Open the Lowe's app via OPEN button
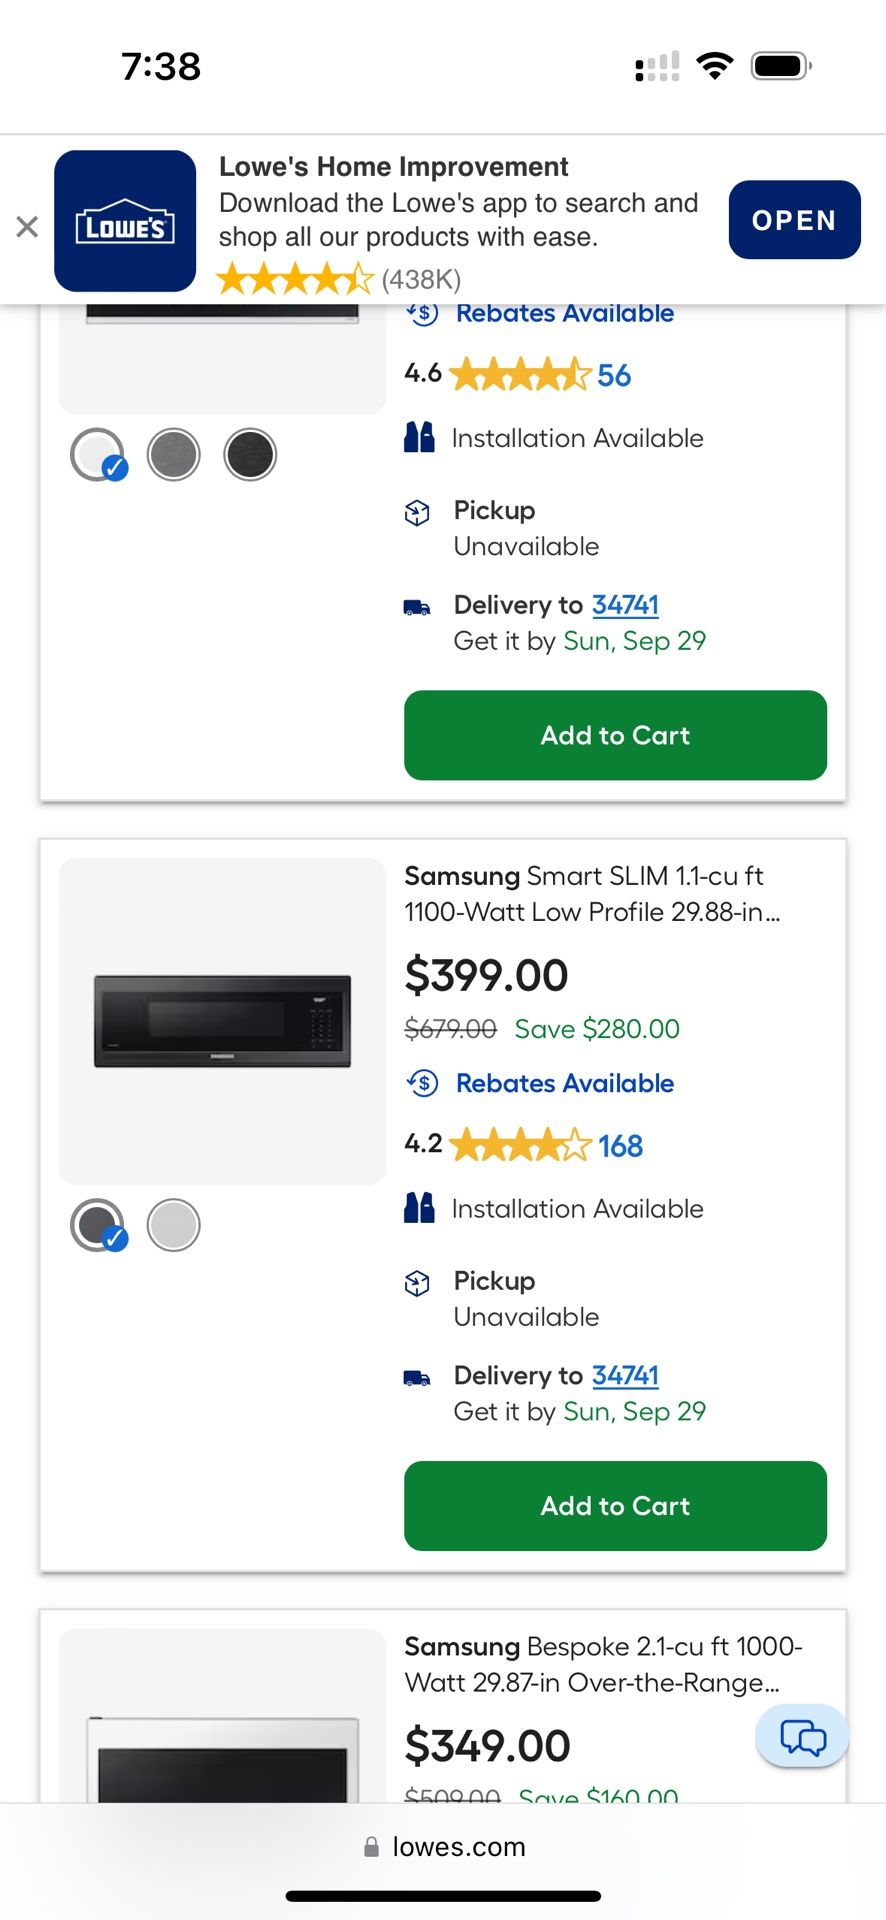886x1920 pixels. (794, 220)
